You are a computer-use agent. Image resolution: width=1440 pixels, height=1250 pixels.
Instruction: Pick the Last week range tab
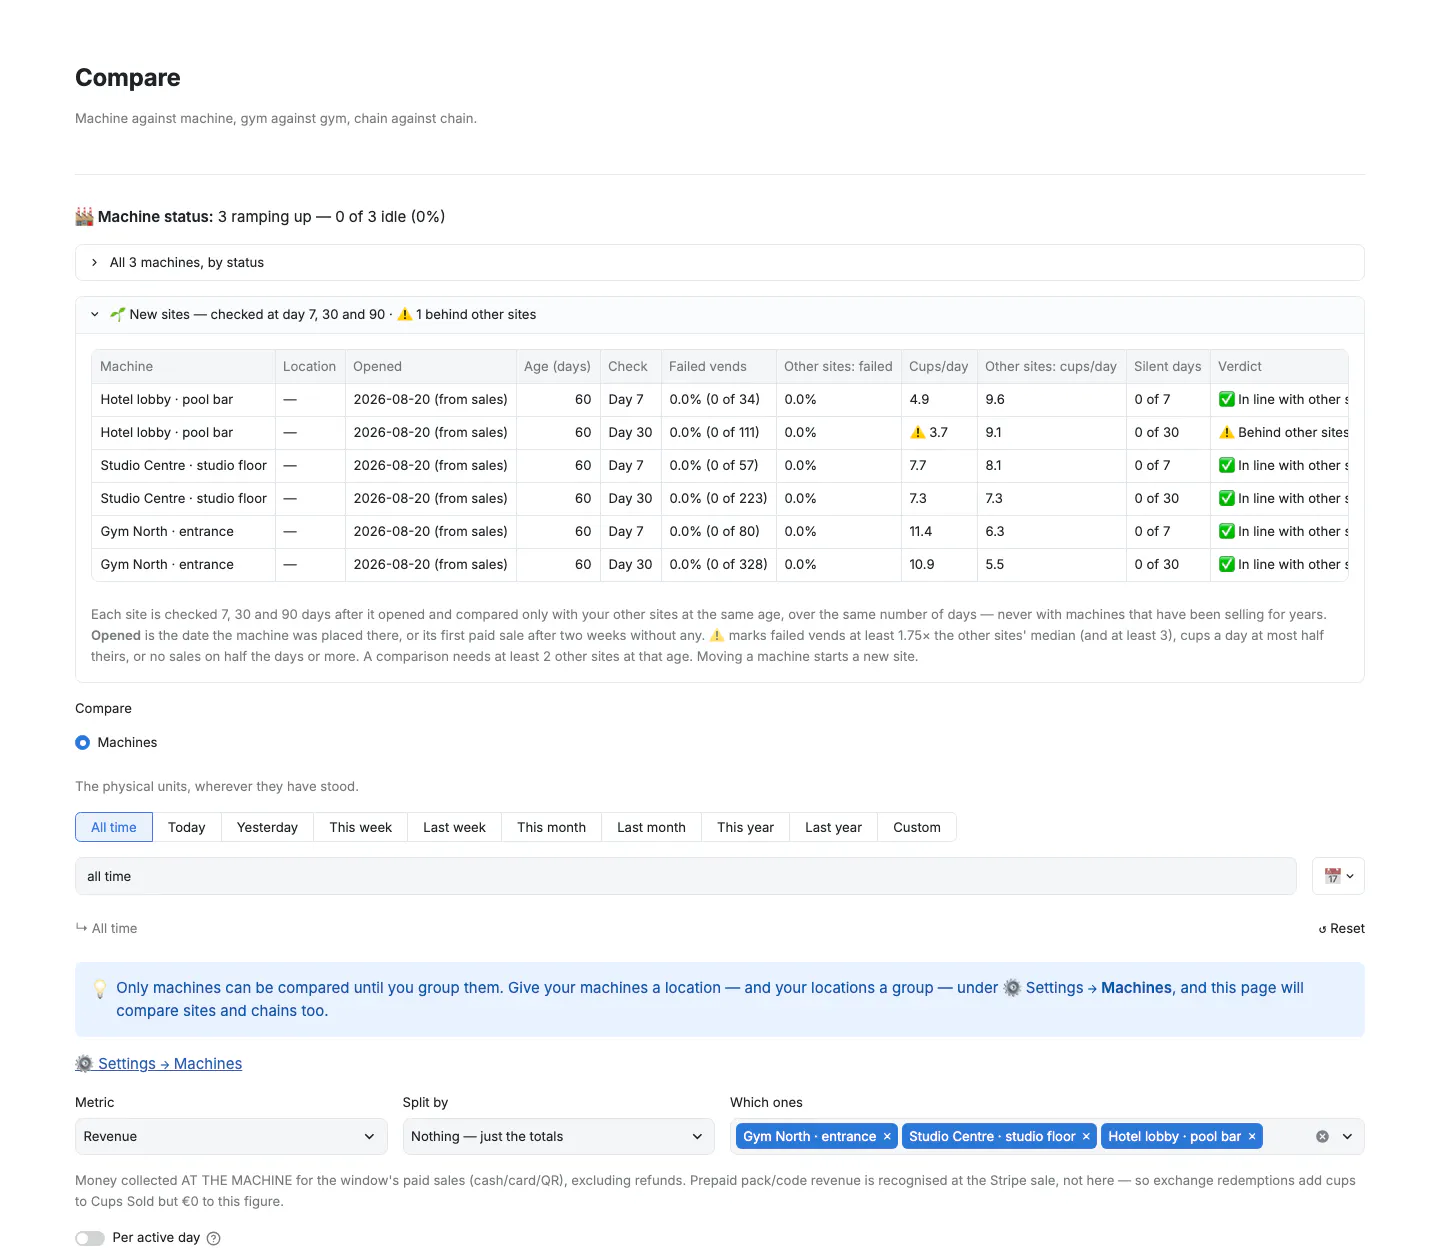point(454,827)
